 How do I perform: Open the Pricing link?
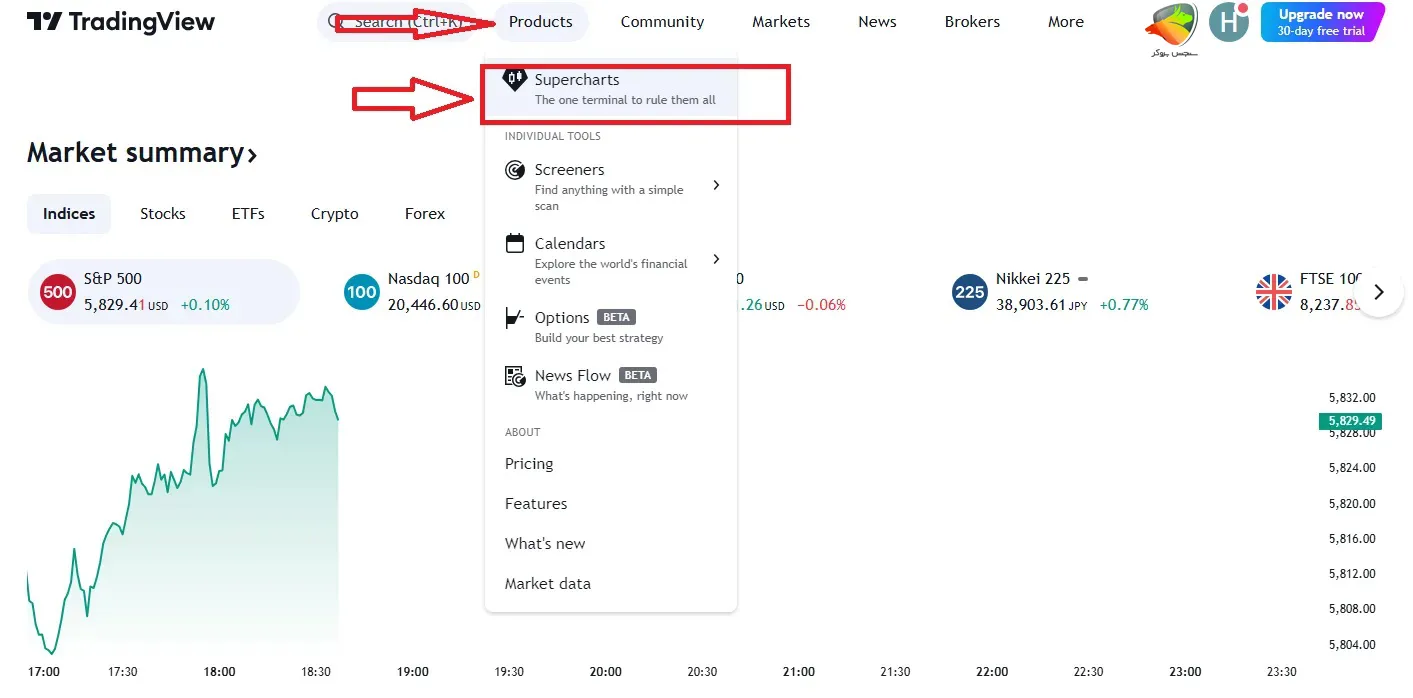click(529, 464)
